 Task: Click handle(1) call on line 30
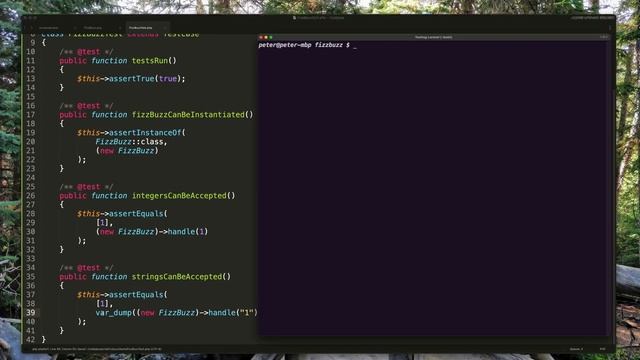[x=188, y=231]
